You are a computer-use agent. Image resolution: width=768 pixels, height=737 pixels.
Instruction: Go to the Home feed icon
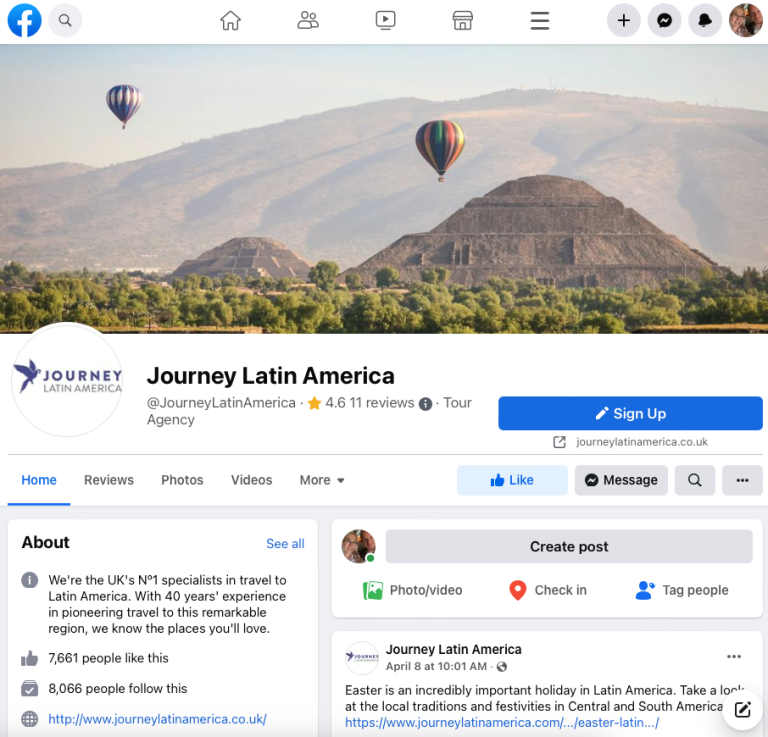point(230,21)
